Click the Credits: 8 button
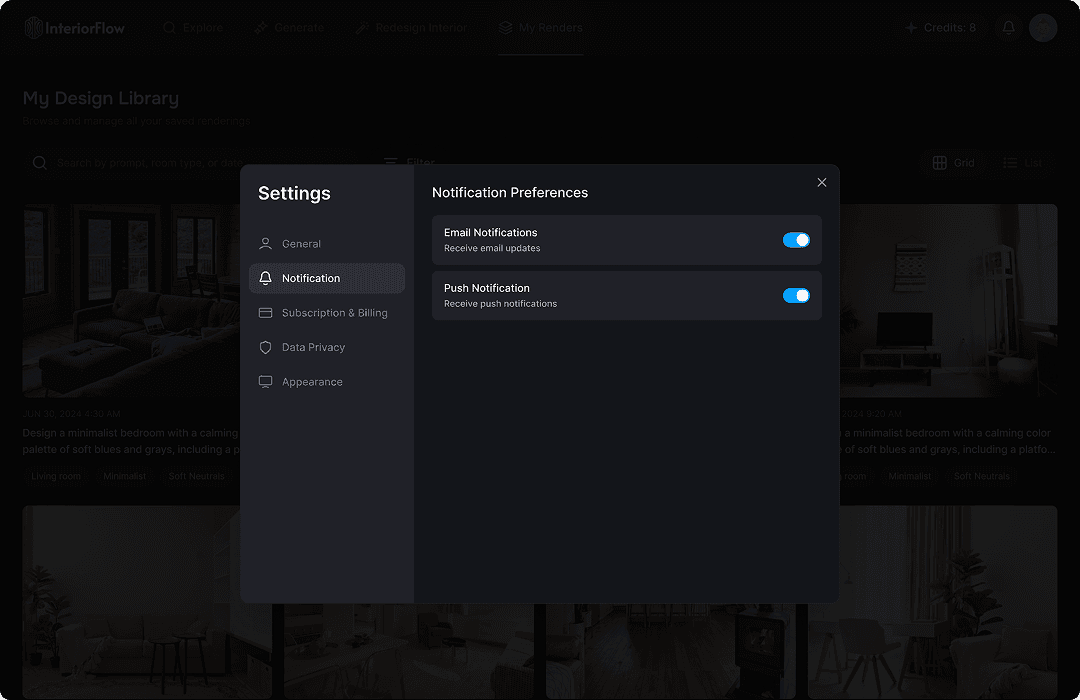 [940, 27]
